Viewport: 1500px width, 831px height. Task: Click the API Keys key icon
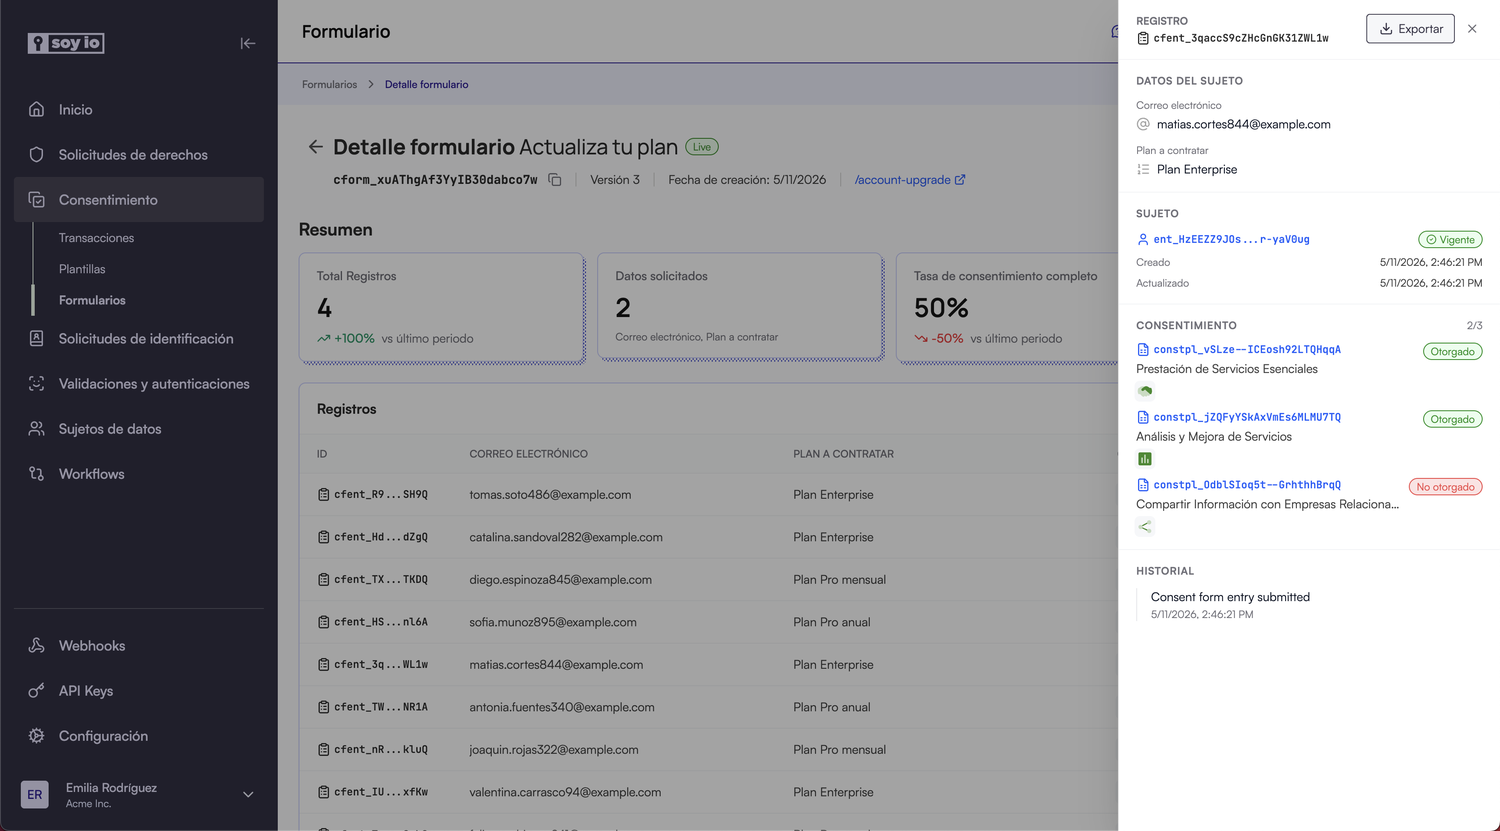(37, 690)
